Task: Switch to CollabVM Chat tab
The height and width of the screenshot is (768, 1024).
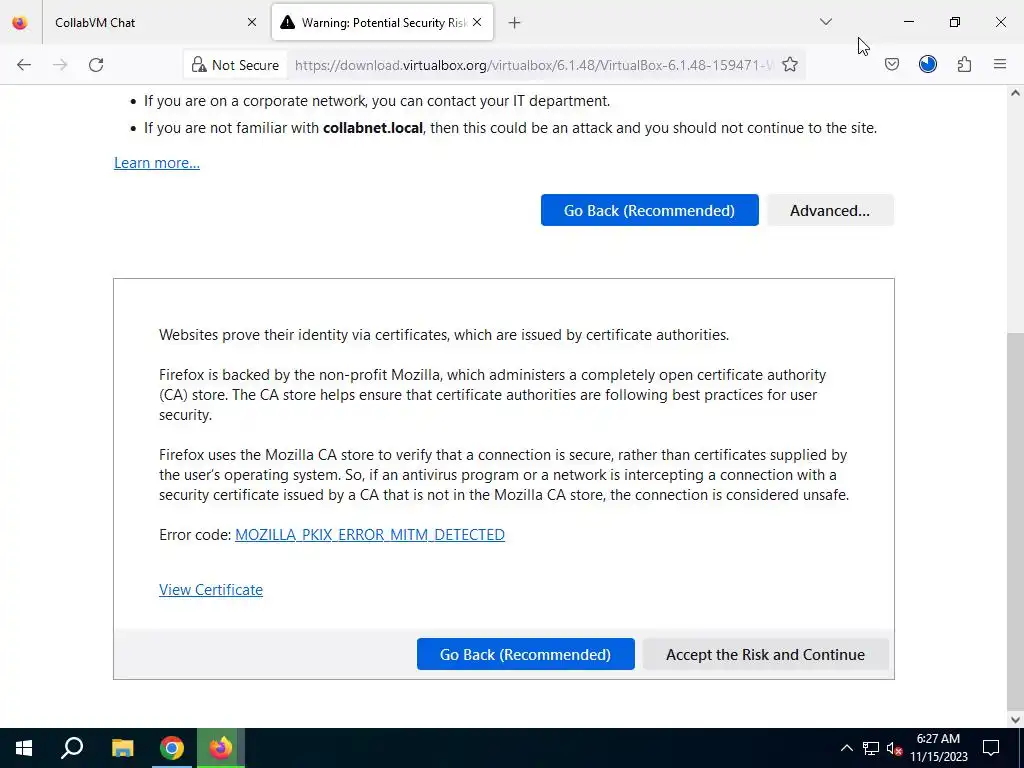Action: pyautogui.click(x=151, y=23)
